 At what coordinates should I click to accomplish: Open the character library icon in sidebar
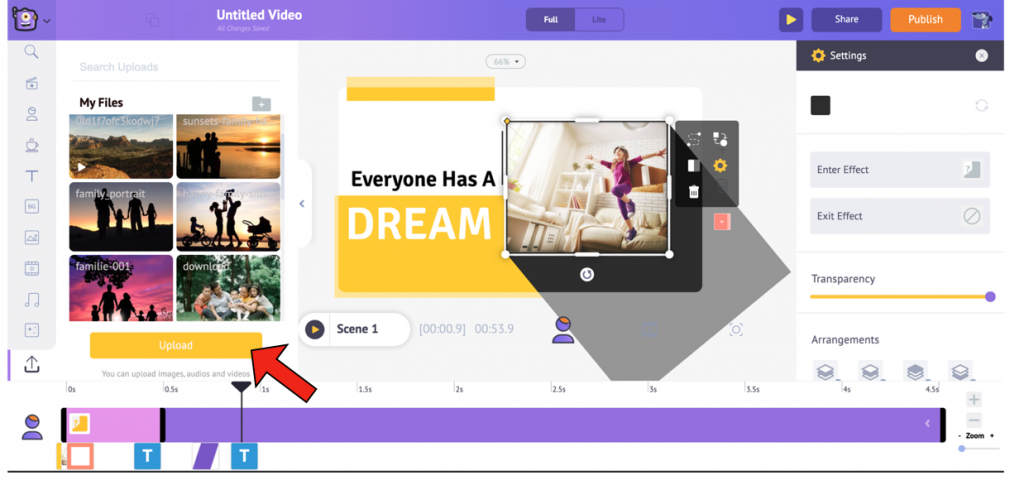coord(32,114)
